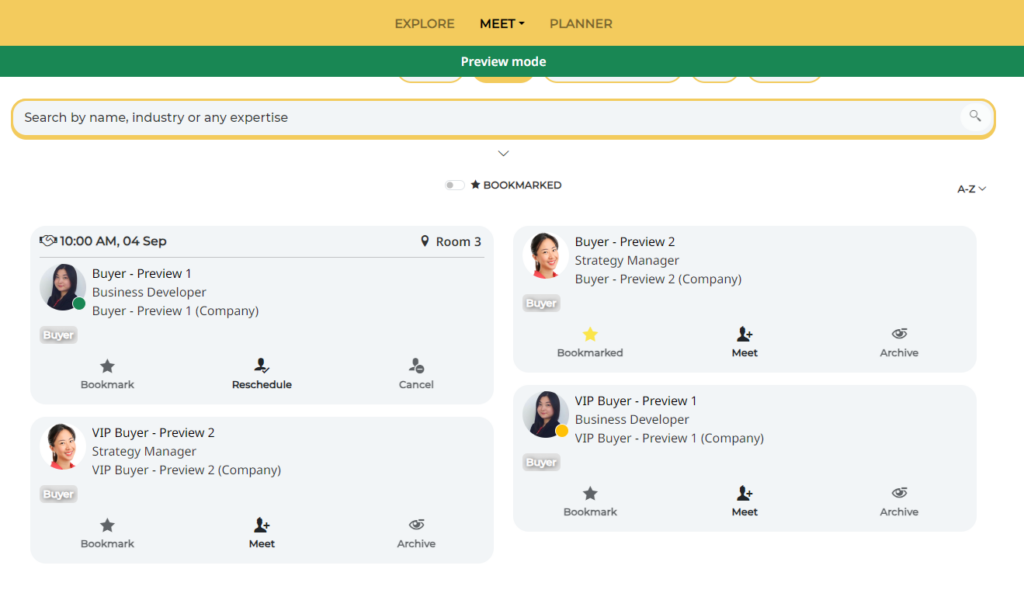This screenshot has height=600, width=1024.
Task: Expand the MEET dropdown menu
Action: click(502, 23)
